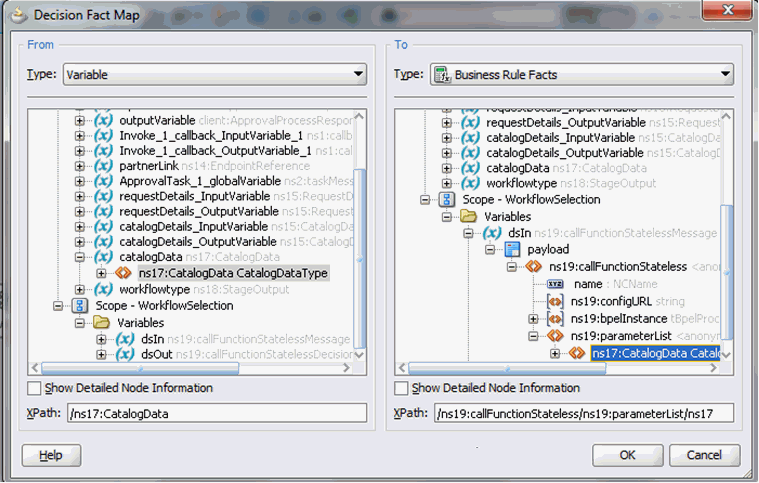
Task: Click the Business Rule Facts icon in Type
Action: (442, 75)
